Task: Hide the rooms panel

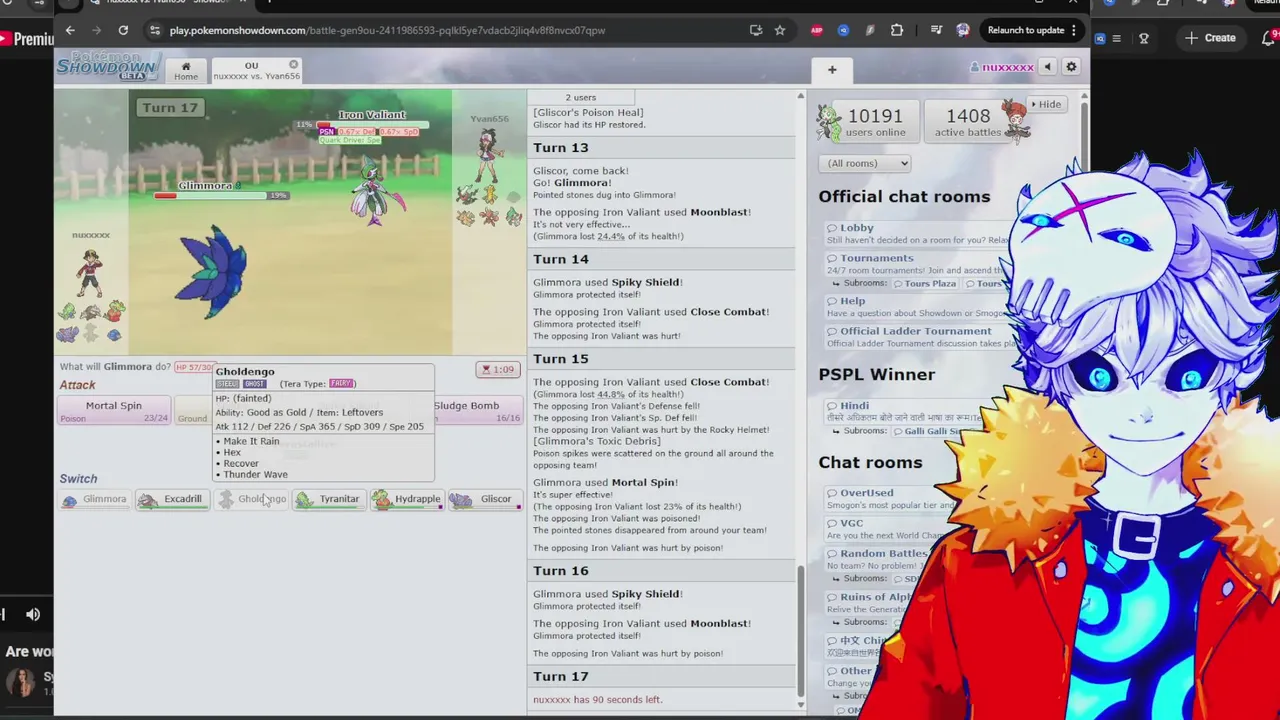Action: coord(1049,104)
